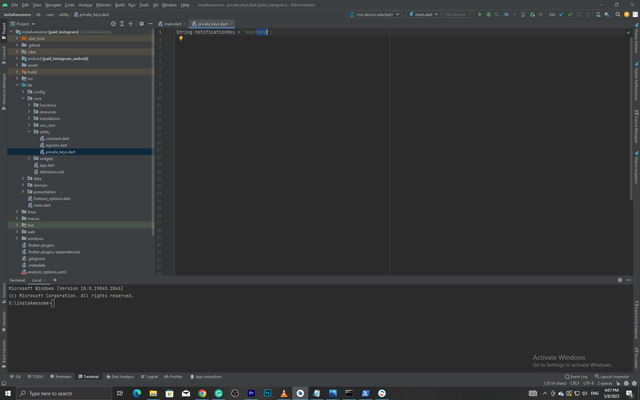Collapse the core folder
Screen dimensions: 640x400
[x=23, y=98]
